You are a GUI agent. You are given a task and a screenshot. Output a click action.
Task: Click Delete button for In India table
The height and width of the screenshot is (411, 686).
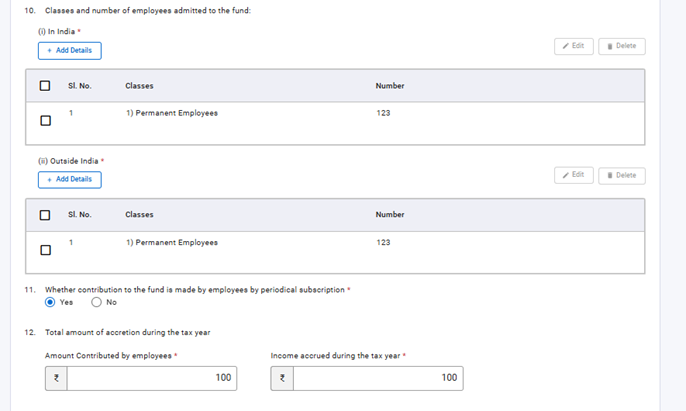621,46
